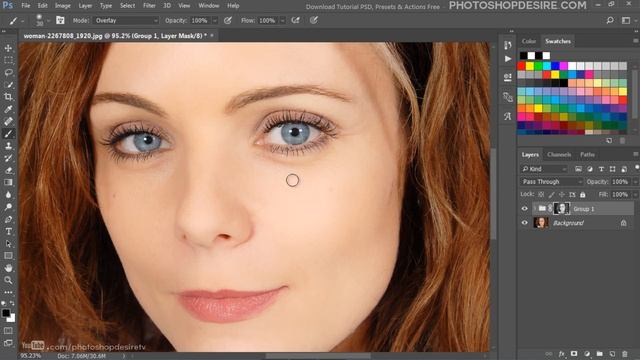
Task: Toggle the pixel layer filter
Action: pos(578,169)
